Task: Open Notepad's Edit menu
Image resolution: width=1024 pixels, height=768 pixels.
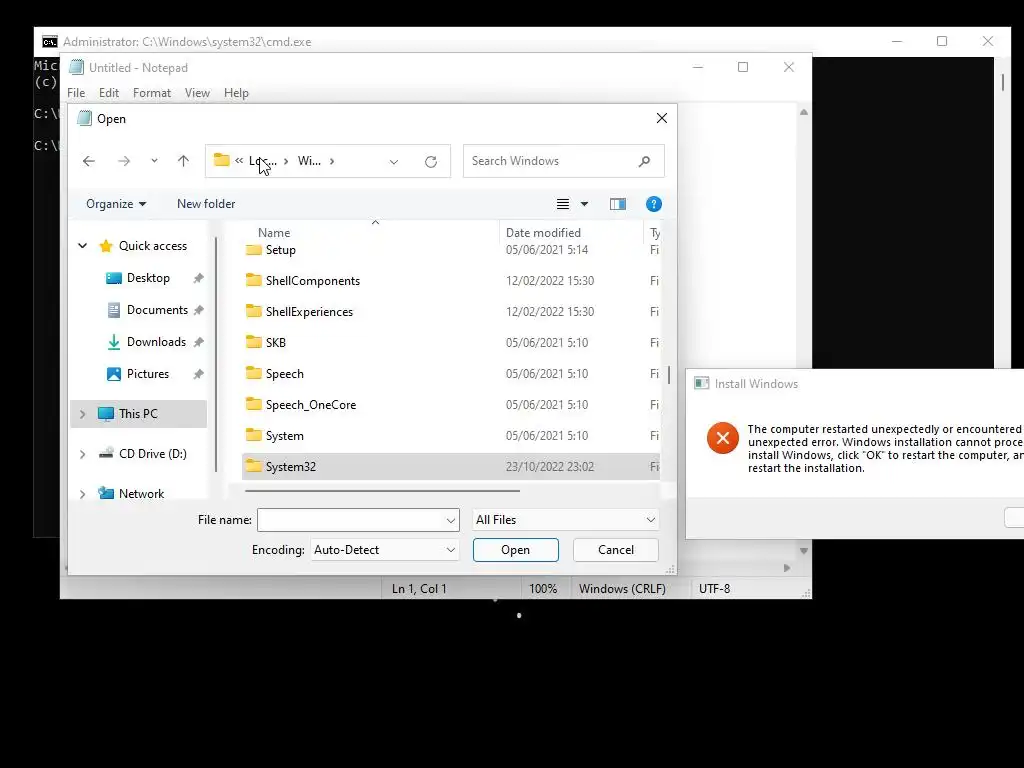Action: [108, 93]
